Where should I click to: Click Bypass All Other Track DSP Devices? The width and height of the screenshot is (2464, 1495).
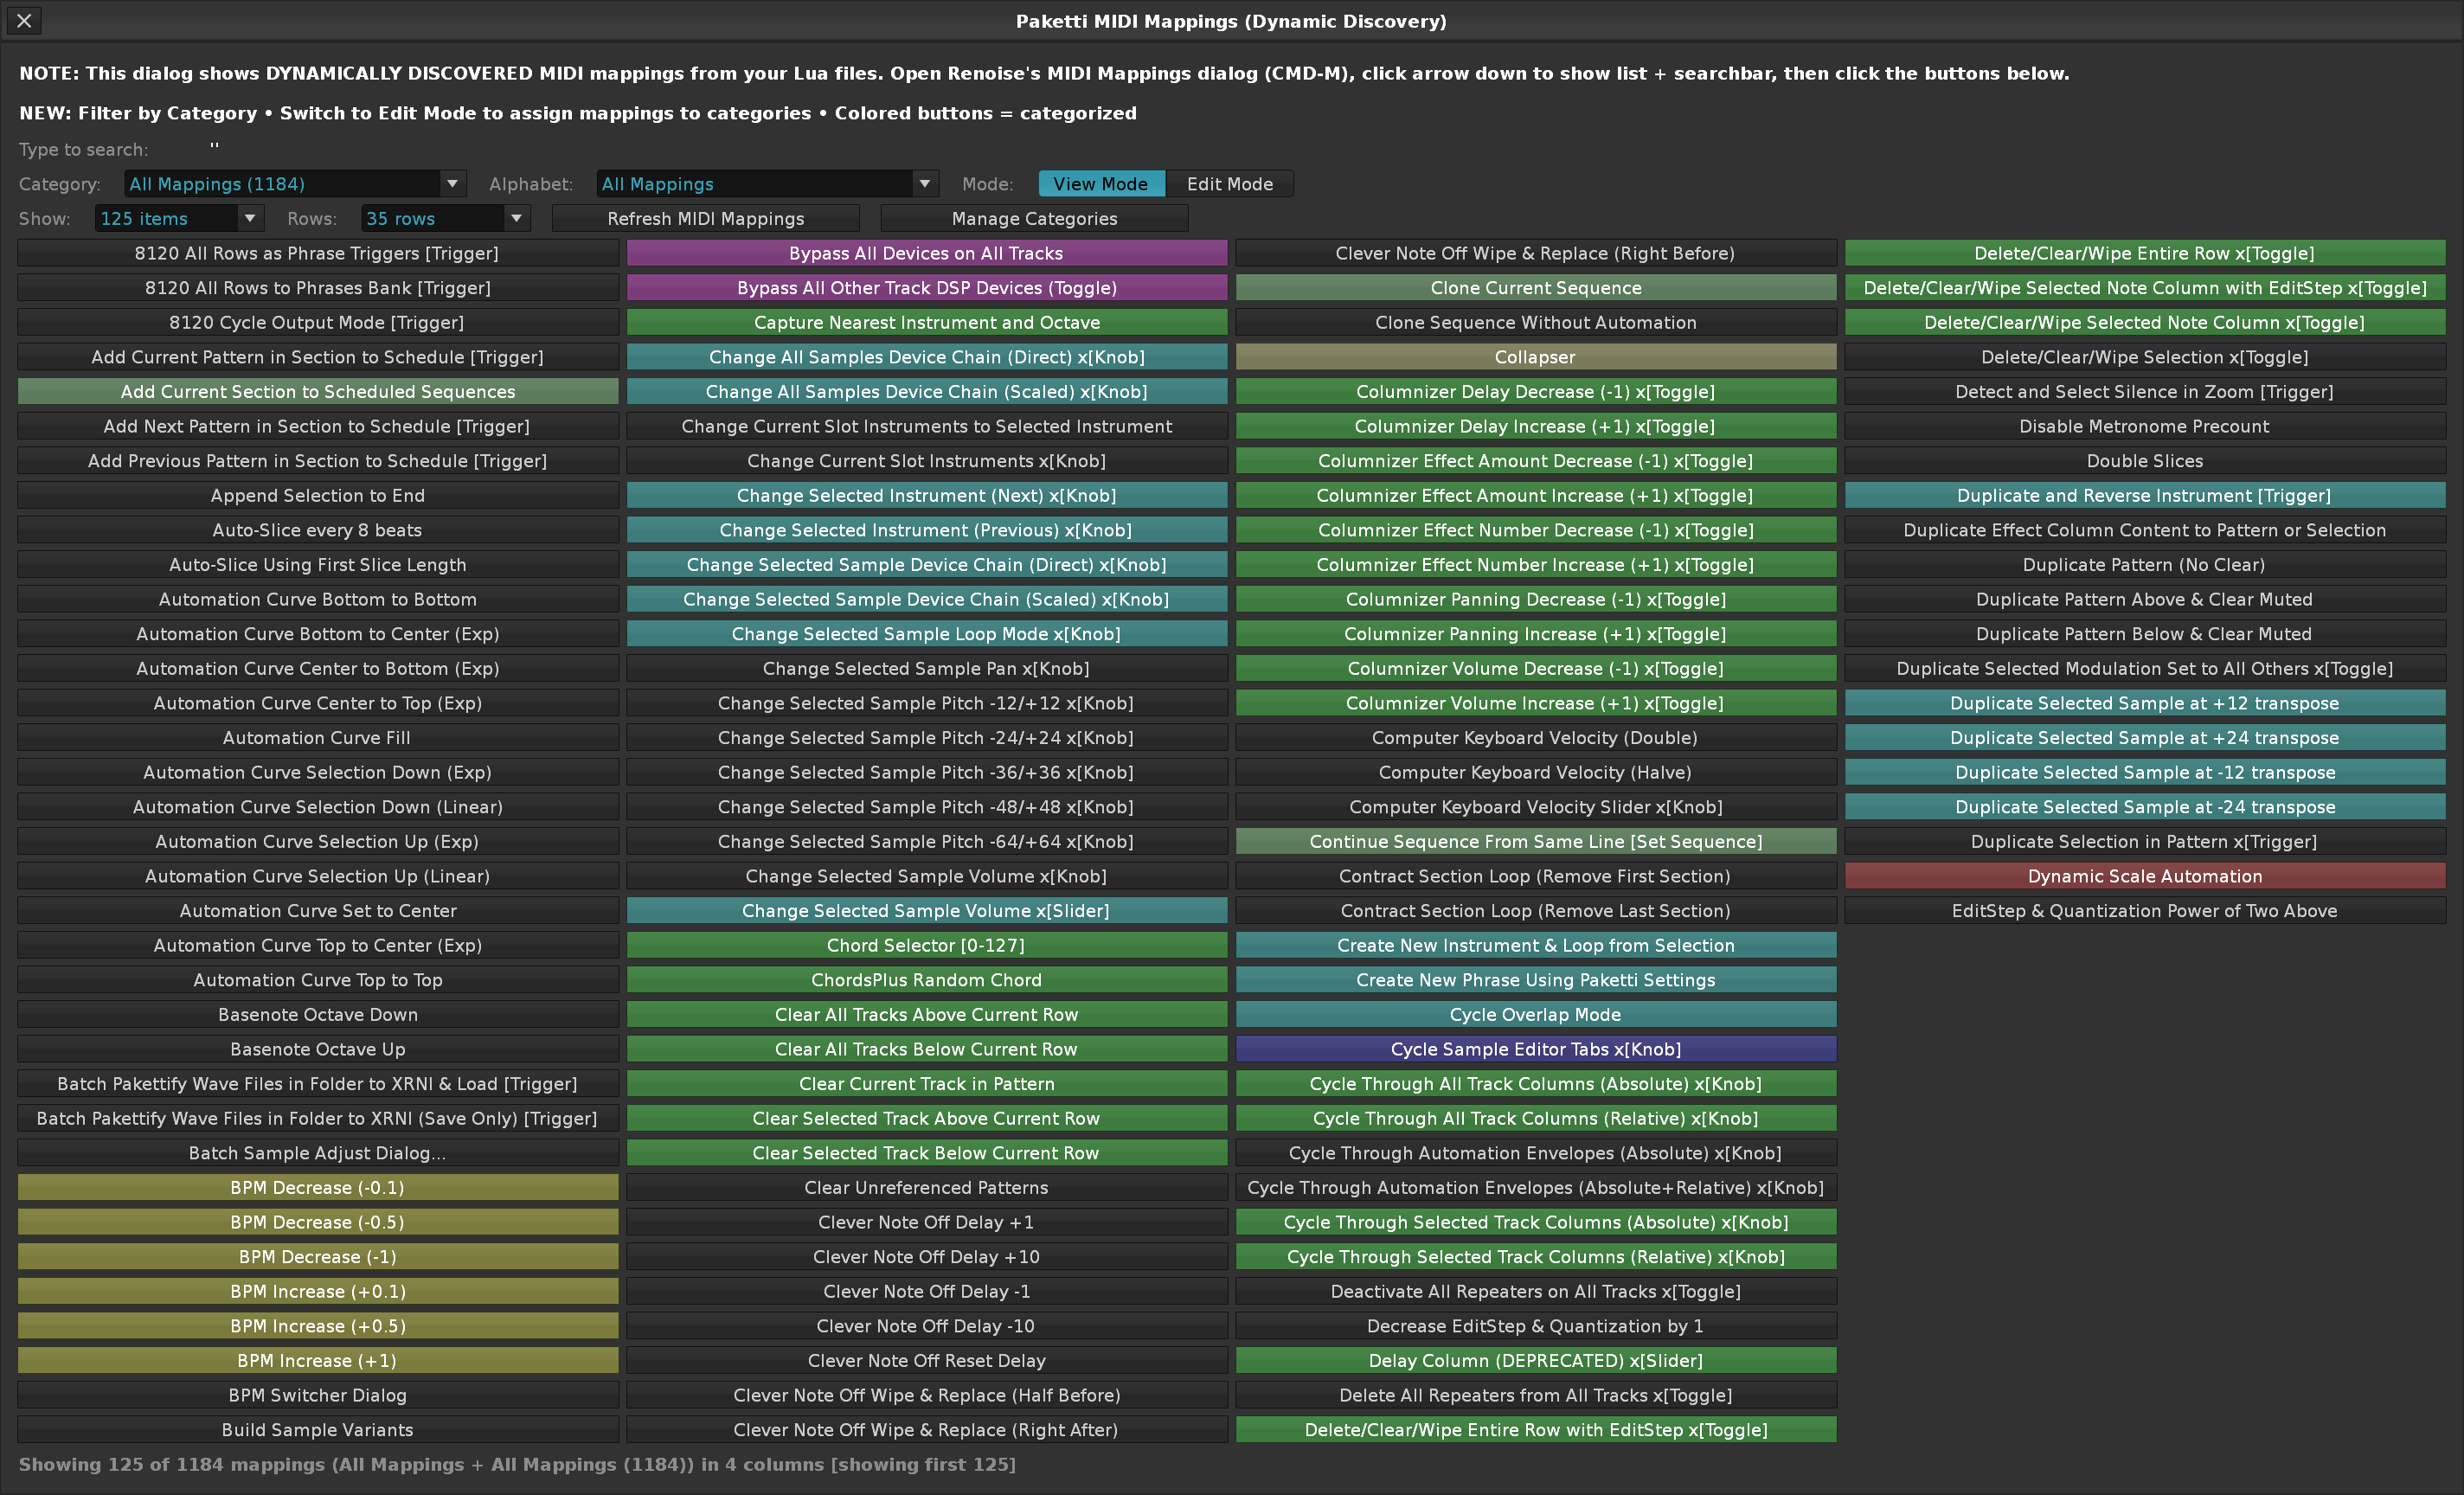(x=927, y=288)
